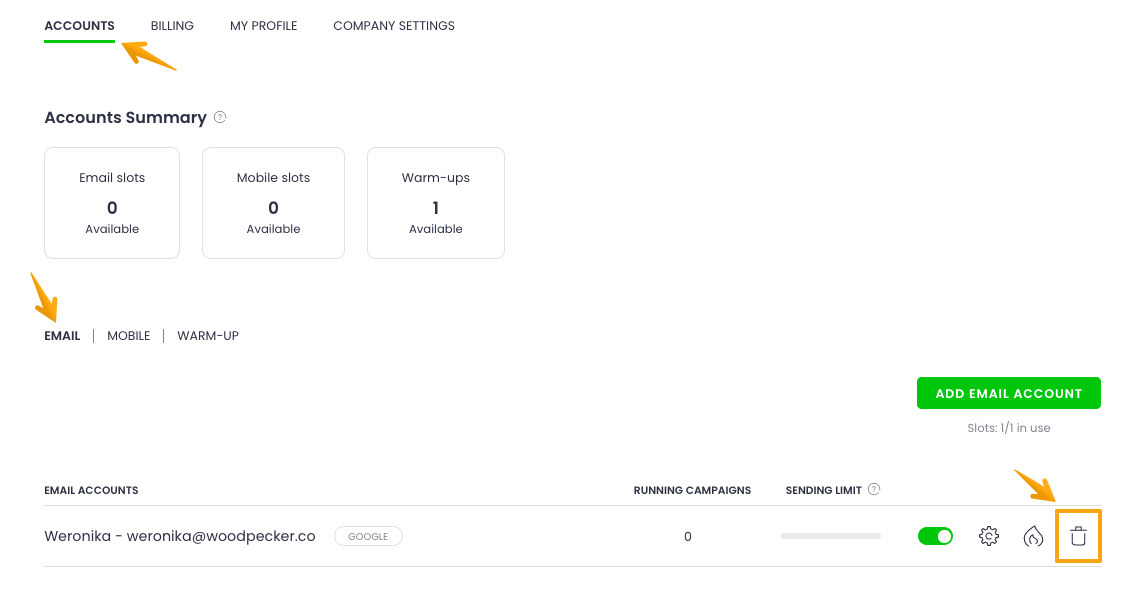
Task: Delete the weronika@woodpecker.co email account
Action: [1078, 537]
